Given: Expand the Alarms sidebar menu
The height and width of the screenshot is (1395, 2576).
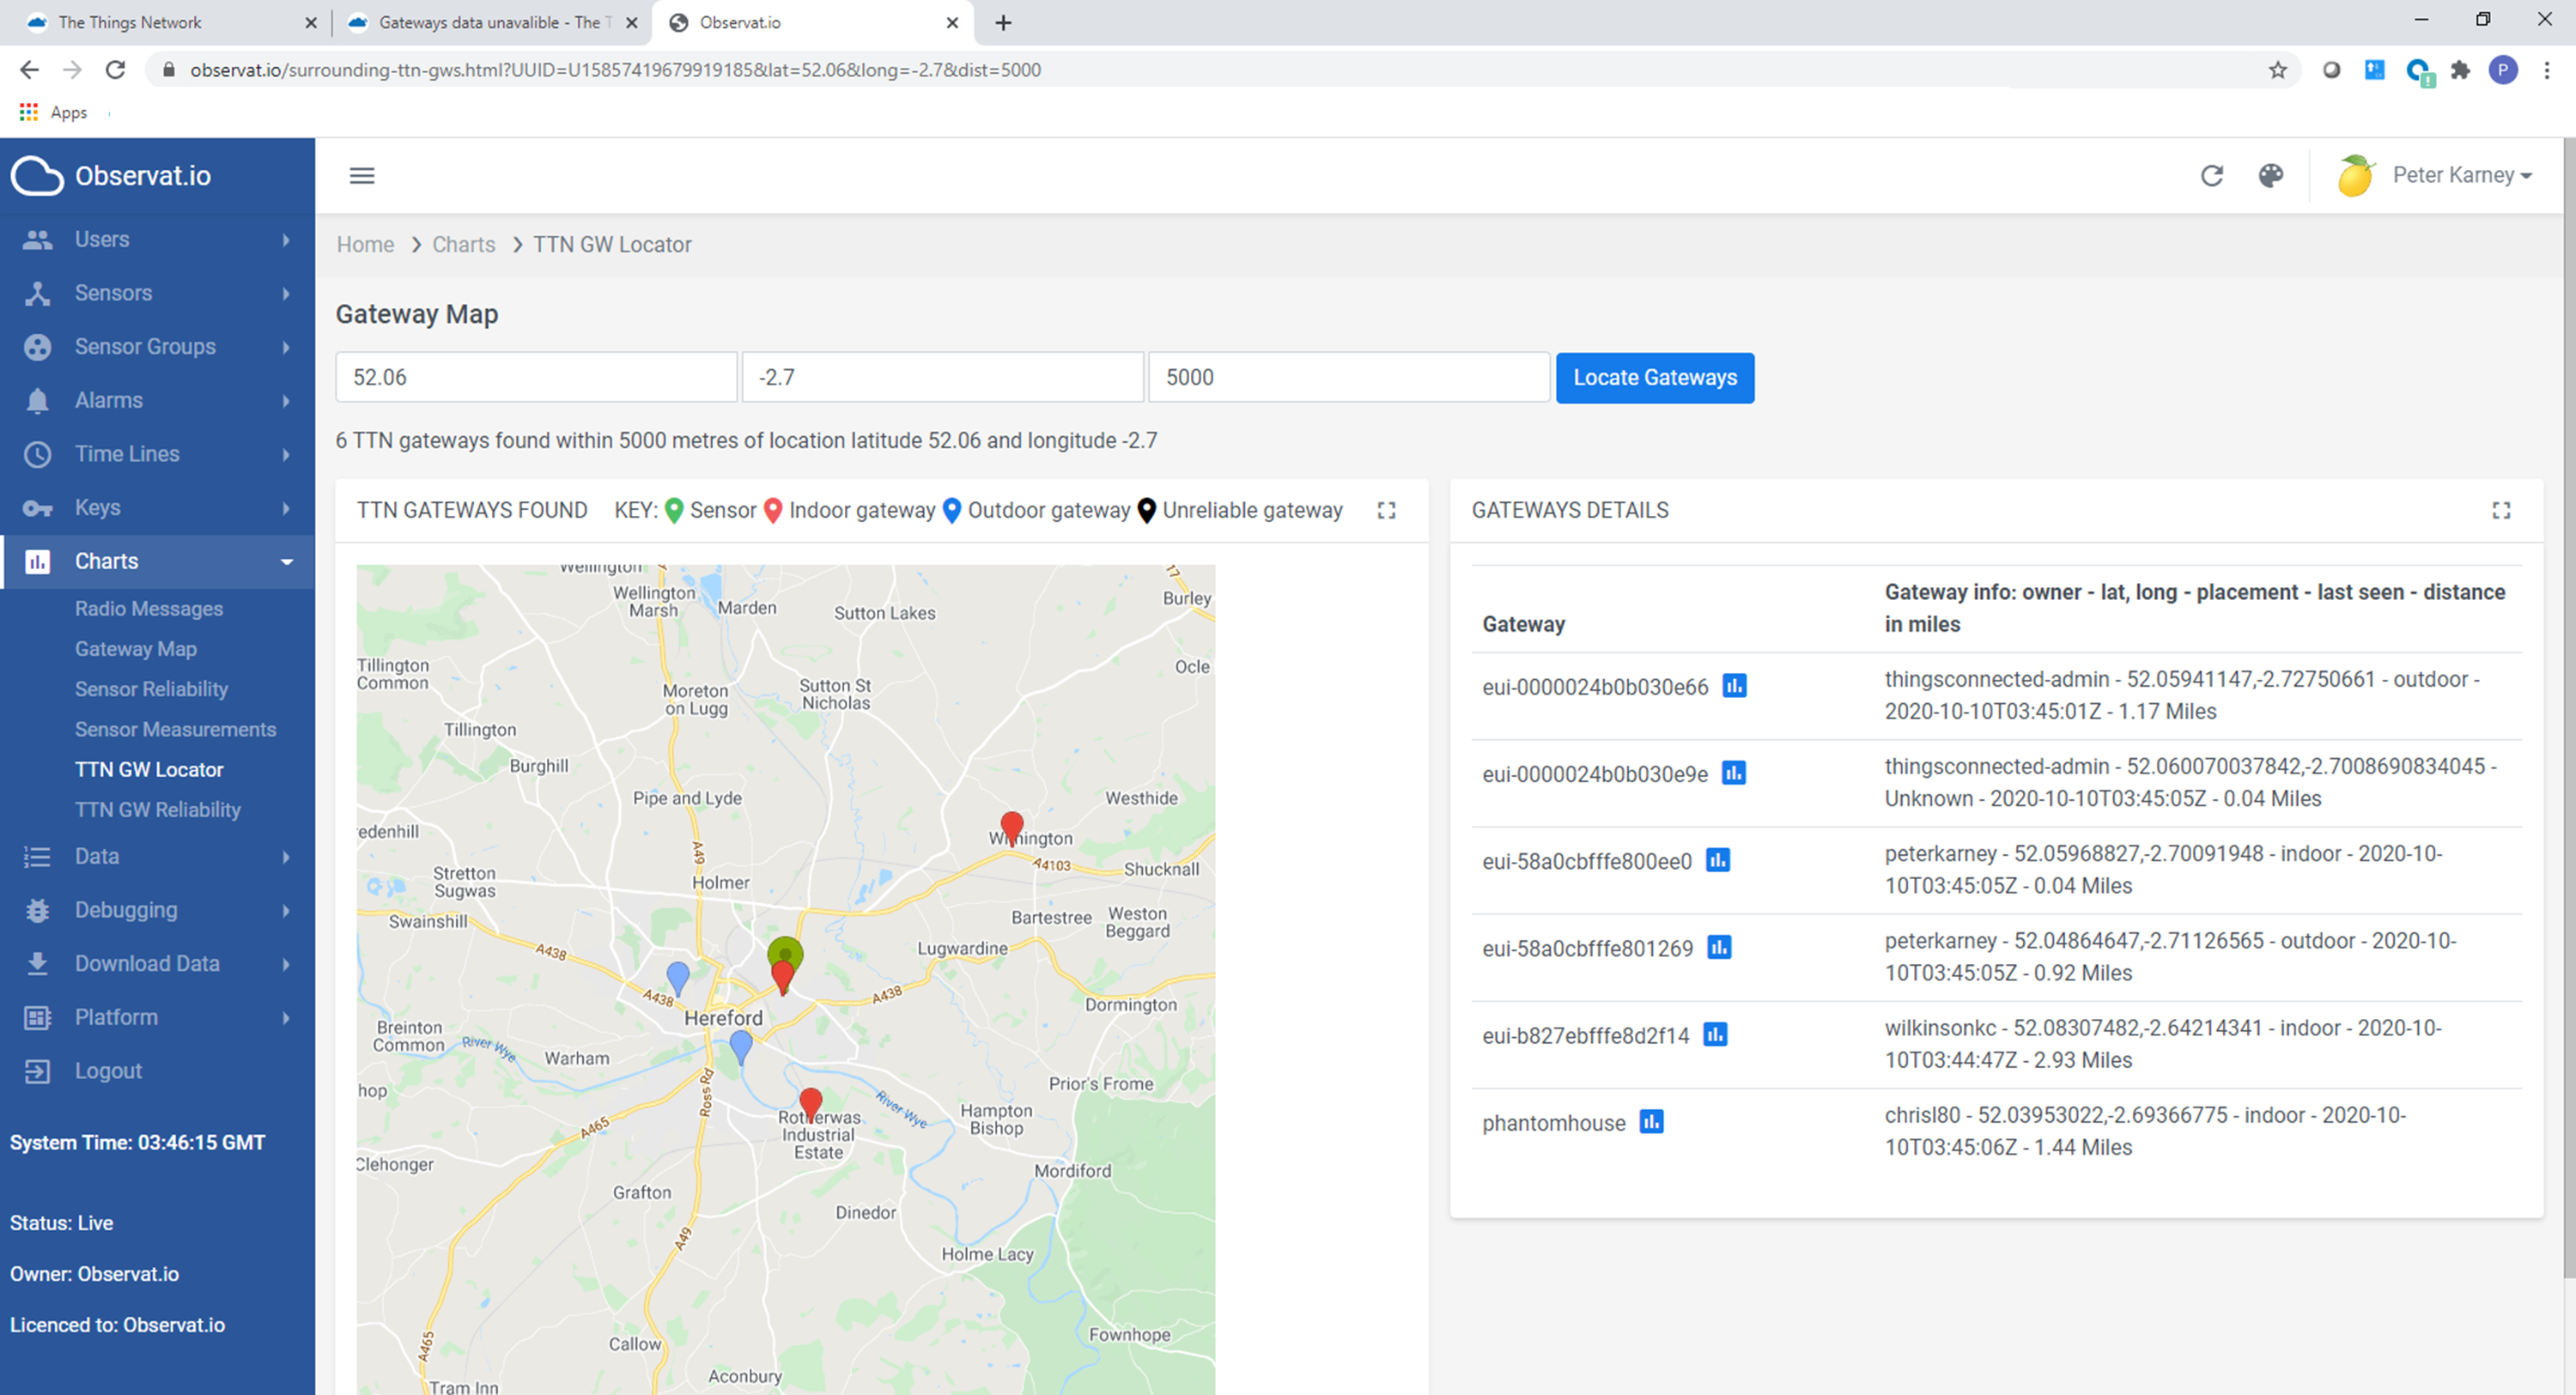Looking at the screenshot, I should click(x=157, y=400).
